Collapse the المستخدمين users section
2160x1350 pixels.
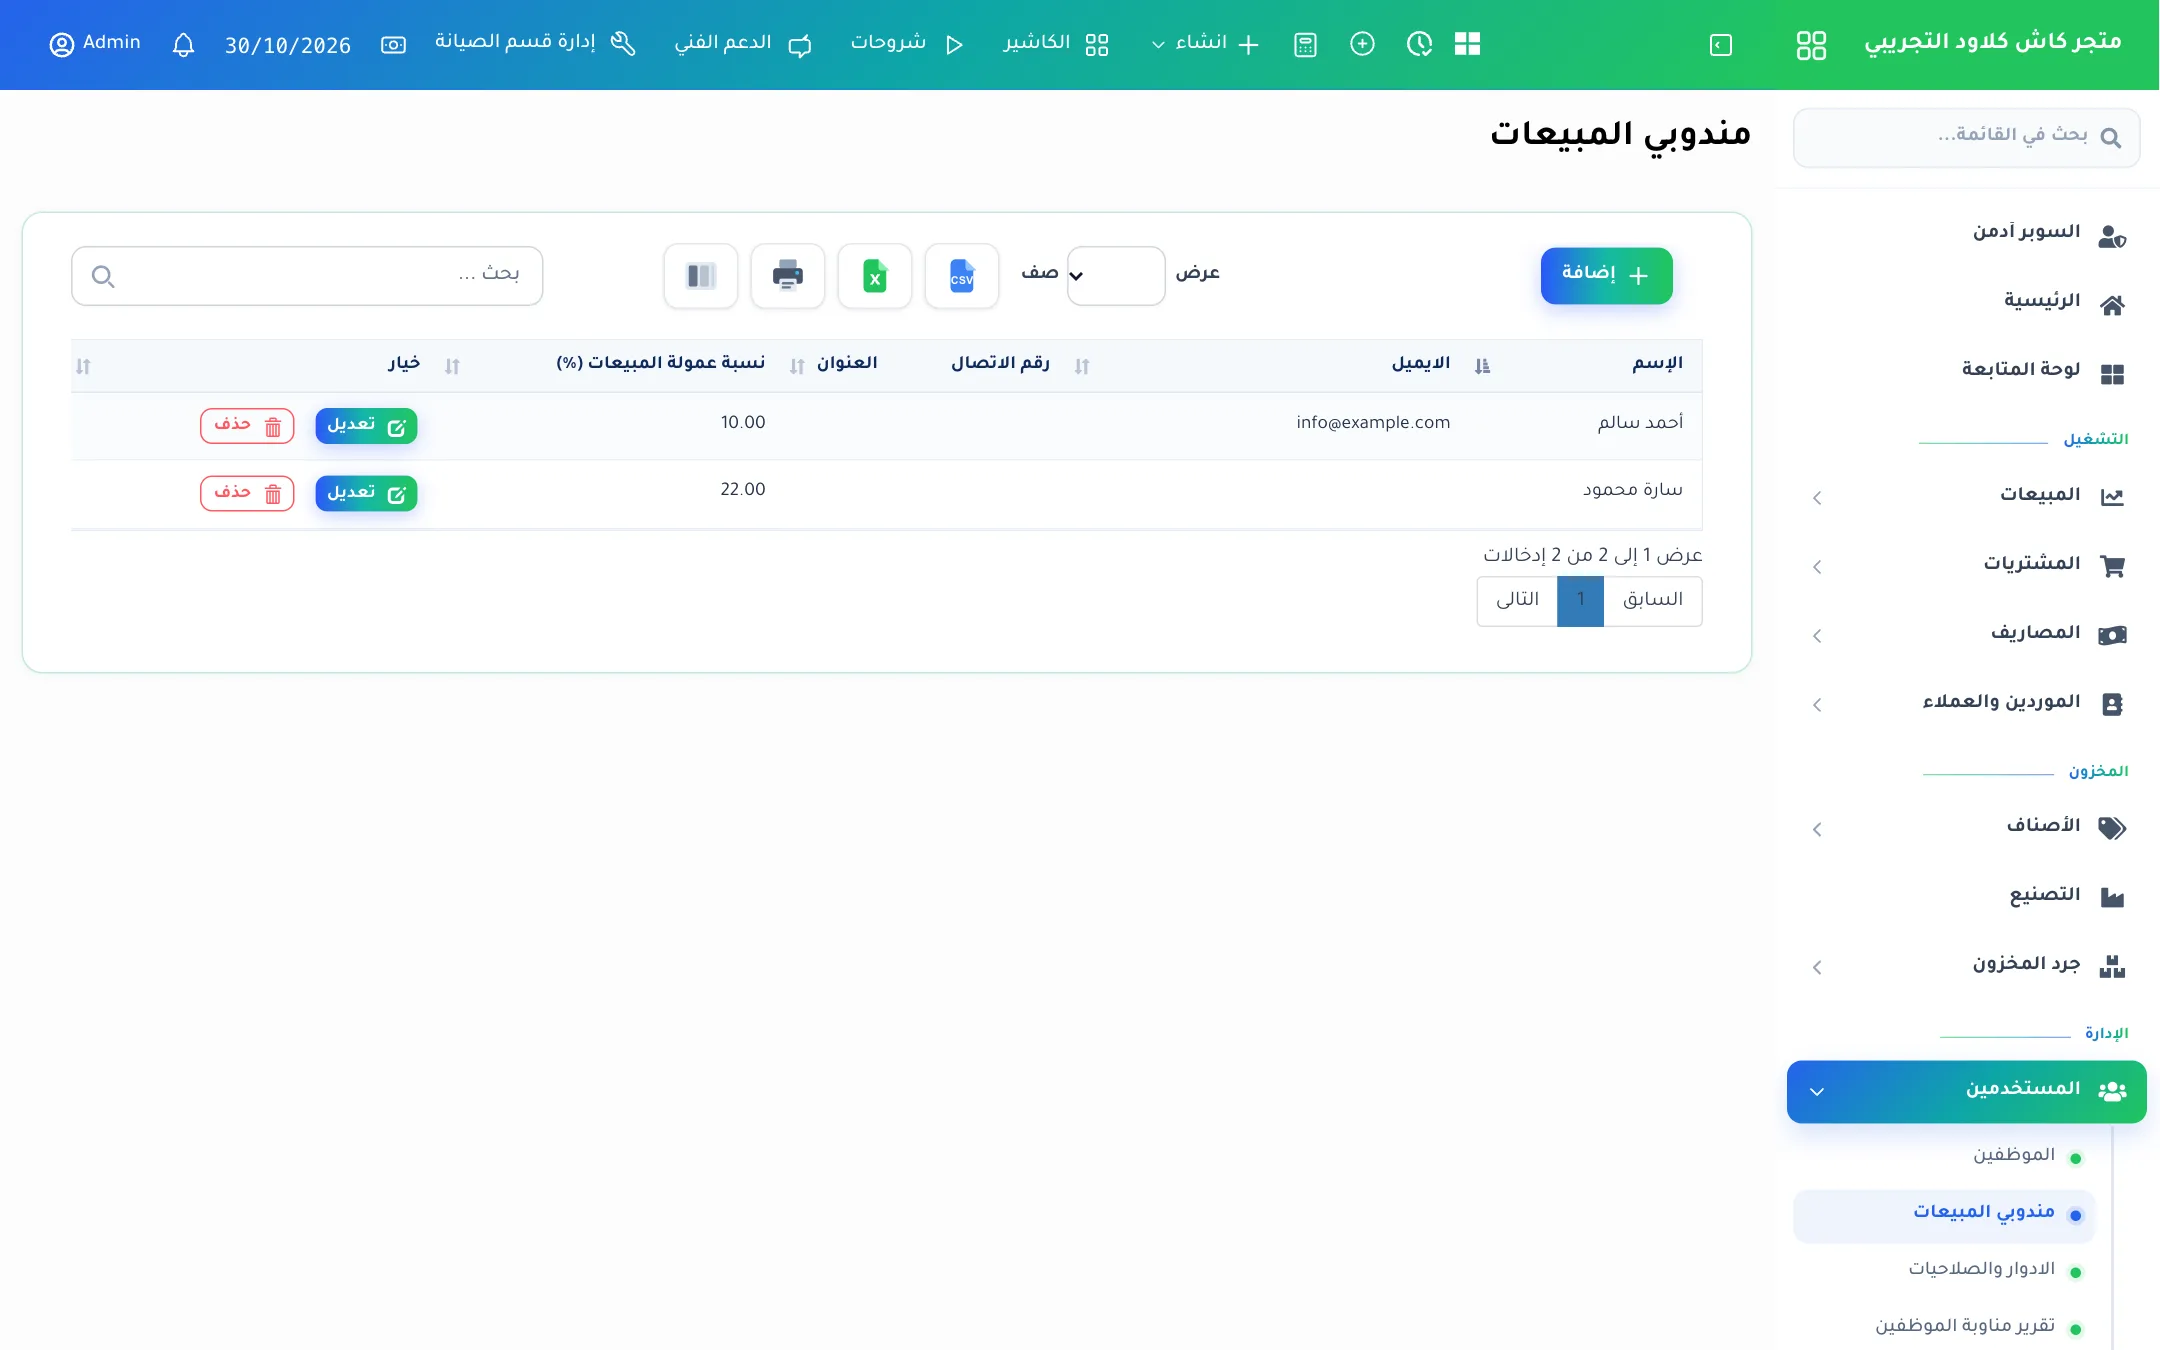point(1966,1091)
